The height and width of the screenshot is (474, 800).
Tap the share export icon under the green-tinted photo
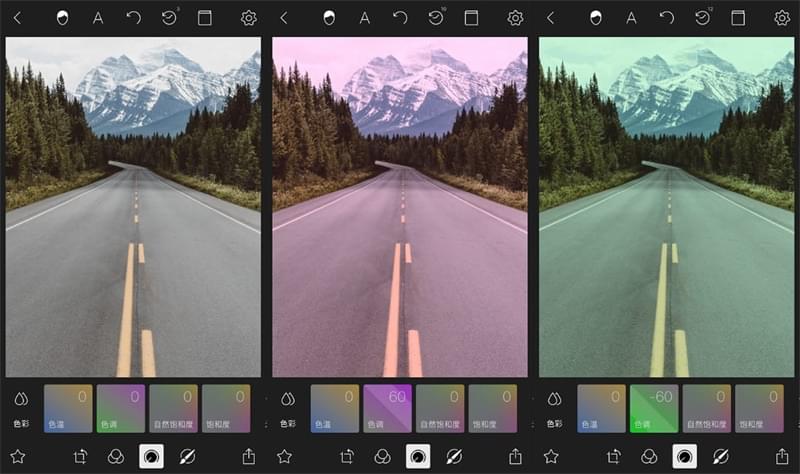coord(782,456)
